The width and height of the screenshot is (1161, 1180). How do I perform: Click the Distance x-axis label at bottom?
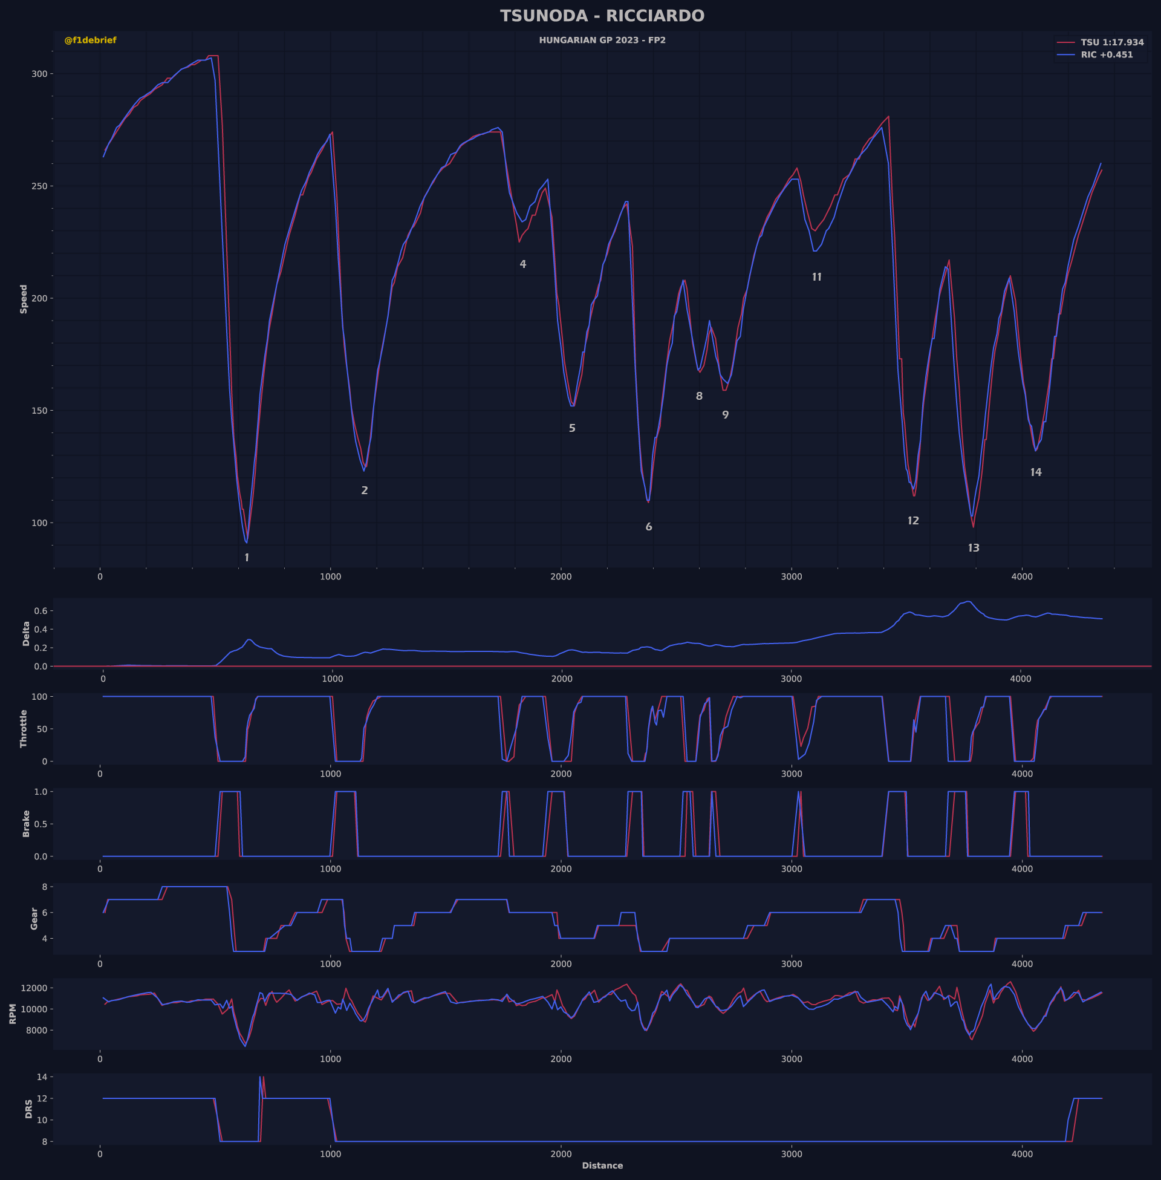602,1165
